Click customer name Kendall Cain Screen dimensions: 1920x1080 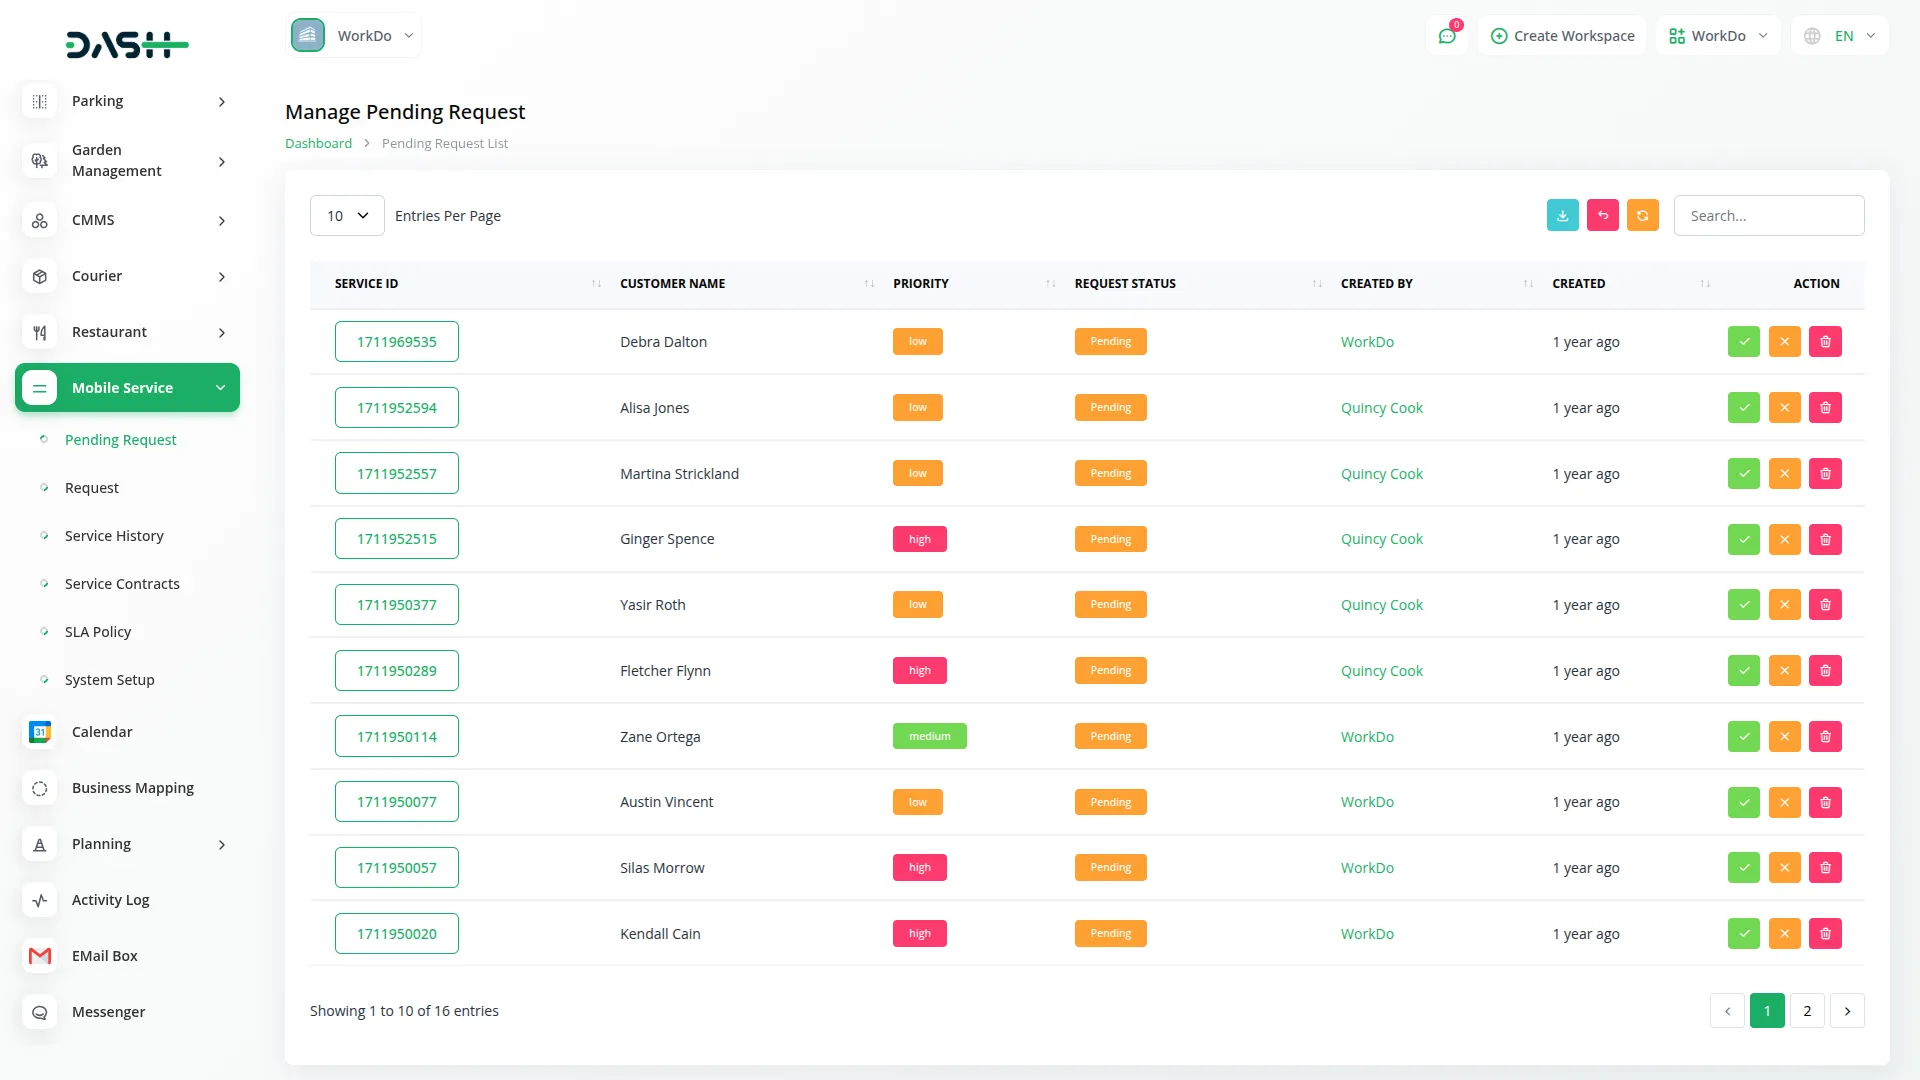click(660, 934)
